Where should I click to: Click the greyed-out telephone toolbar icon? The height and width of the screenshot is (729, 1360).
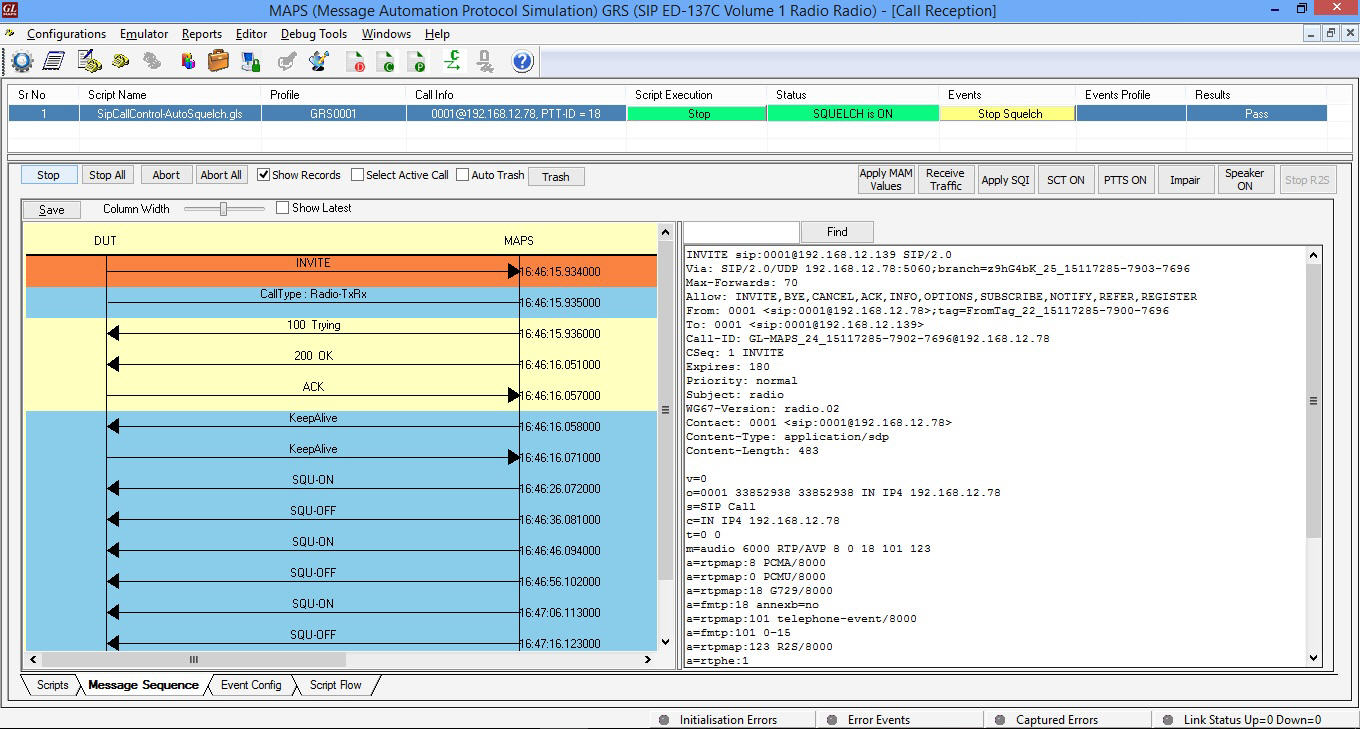click(x=153, y=62)
